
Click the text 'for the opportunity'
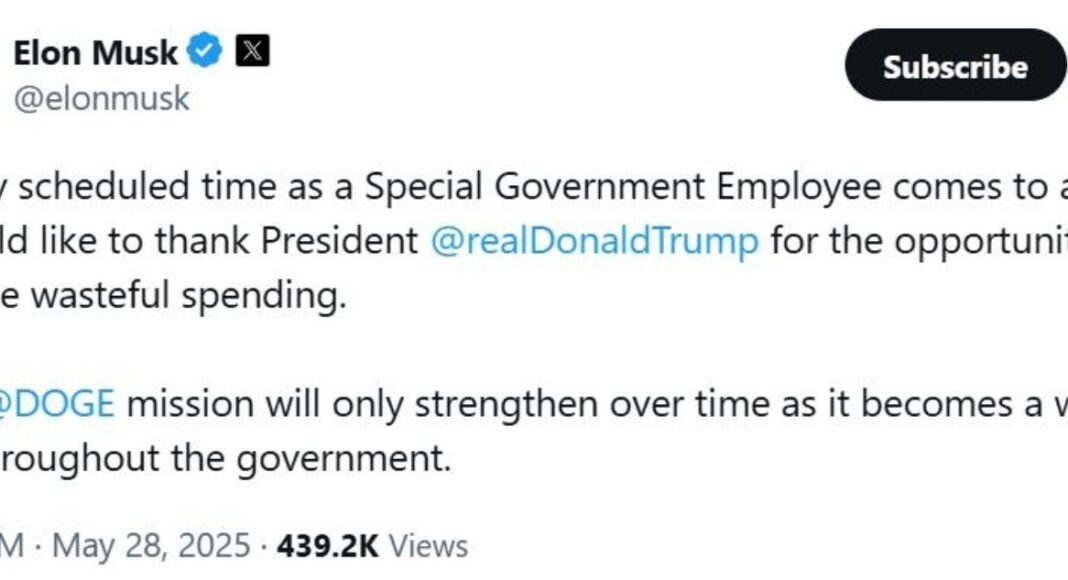918,242
